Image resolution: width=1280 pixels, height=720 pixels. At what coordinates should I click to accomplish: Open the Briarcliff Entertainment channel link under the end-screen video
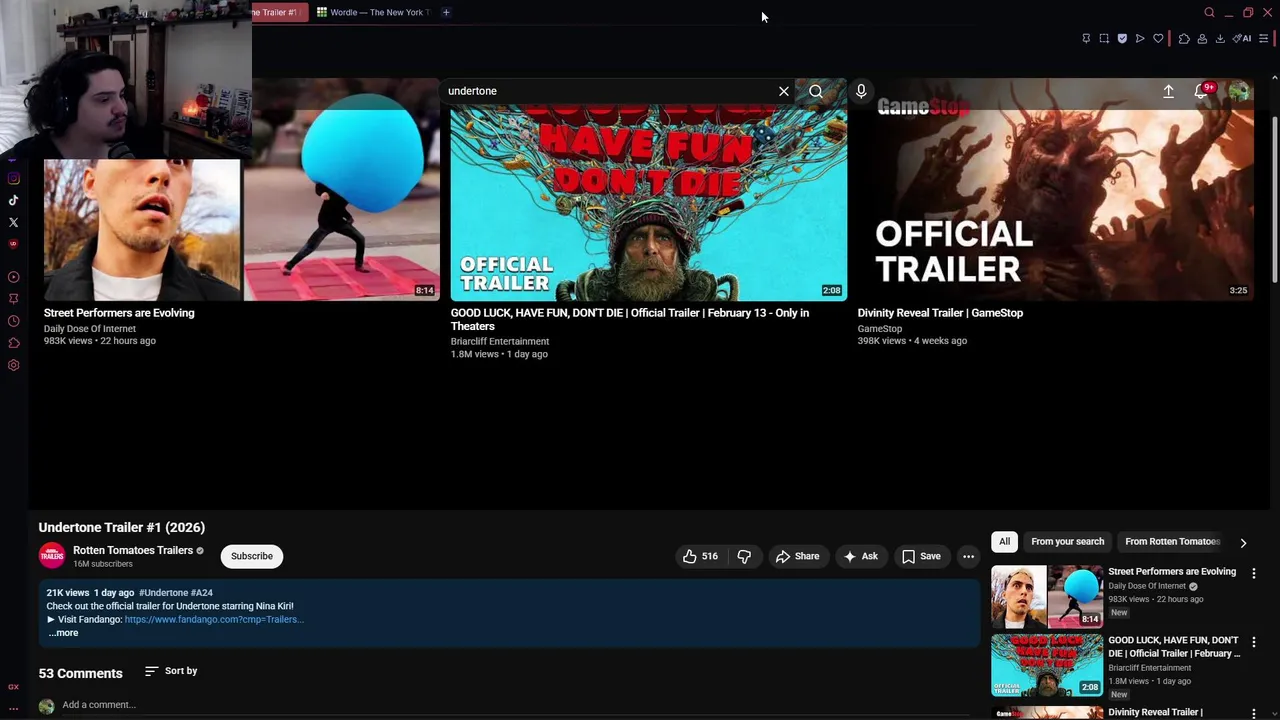click(500, 341)
